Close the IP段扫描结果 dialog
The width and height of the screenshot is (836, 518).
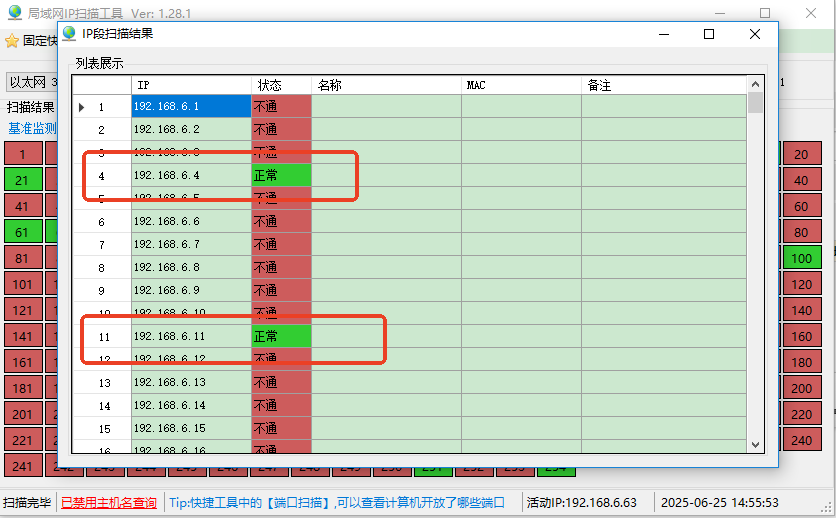[755, 34]
